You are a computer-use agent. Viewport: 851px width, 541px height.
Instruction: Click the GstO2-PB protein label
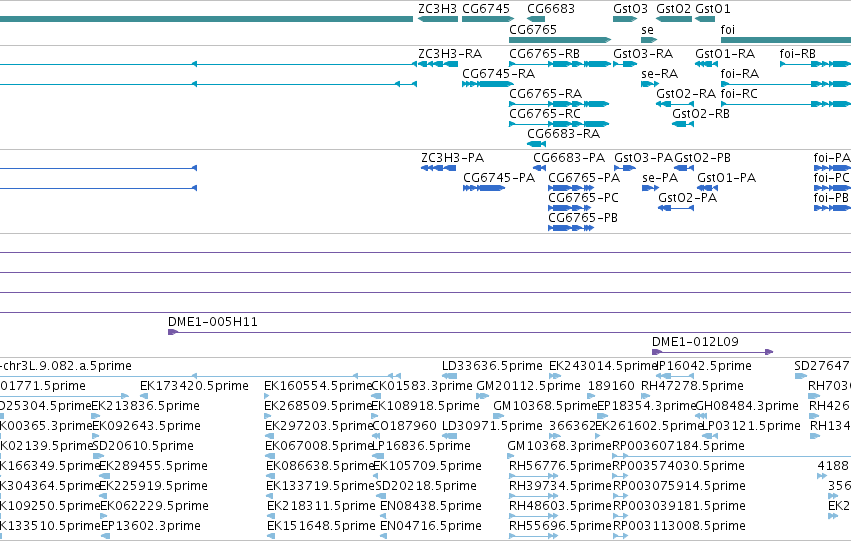702,158
